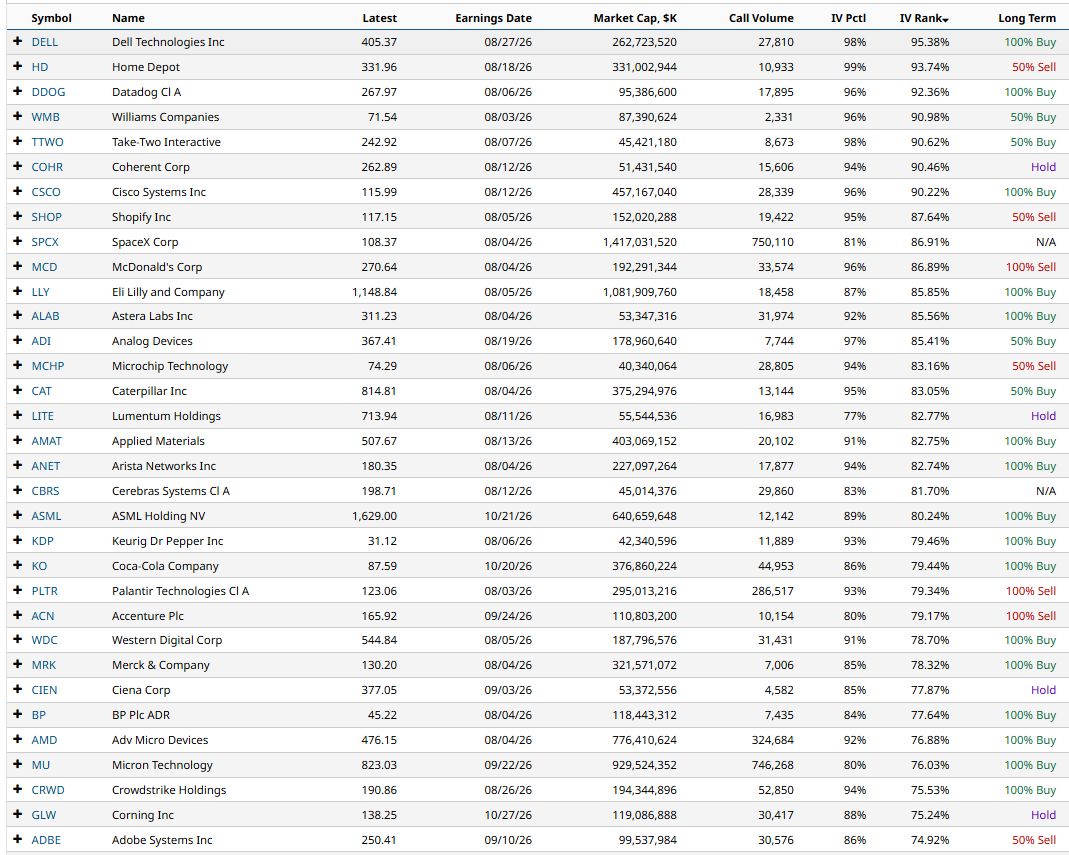Sort table by Call Volume header
Image resolution: width=1069 pixels, height=855 pixels.
coord(761,18)
